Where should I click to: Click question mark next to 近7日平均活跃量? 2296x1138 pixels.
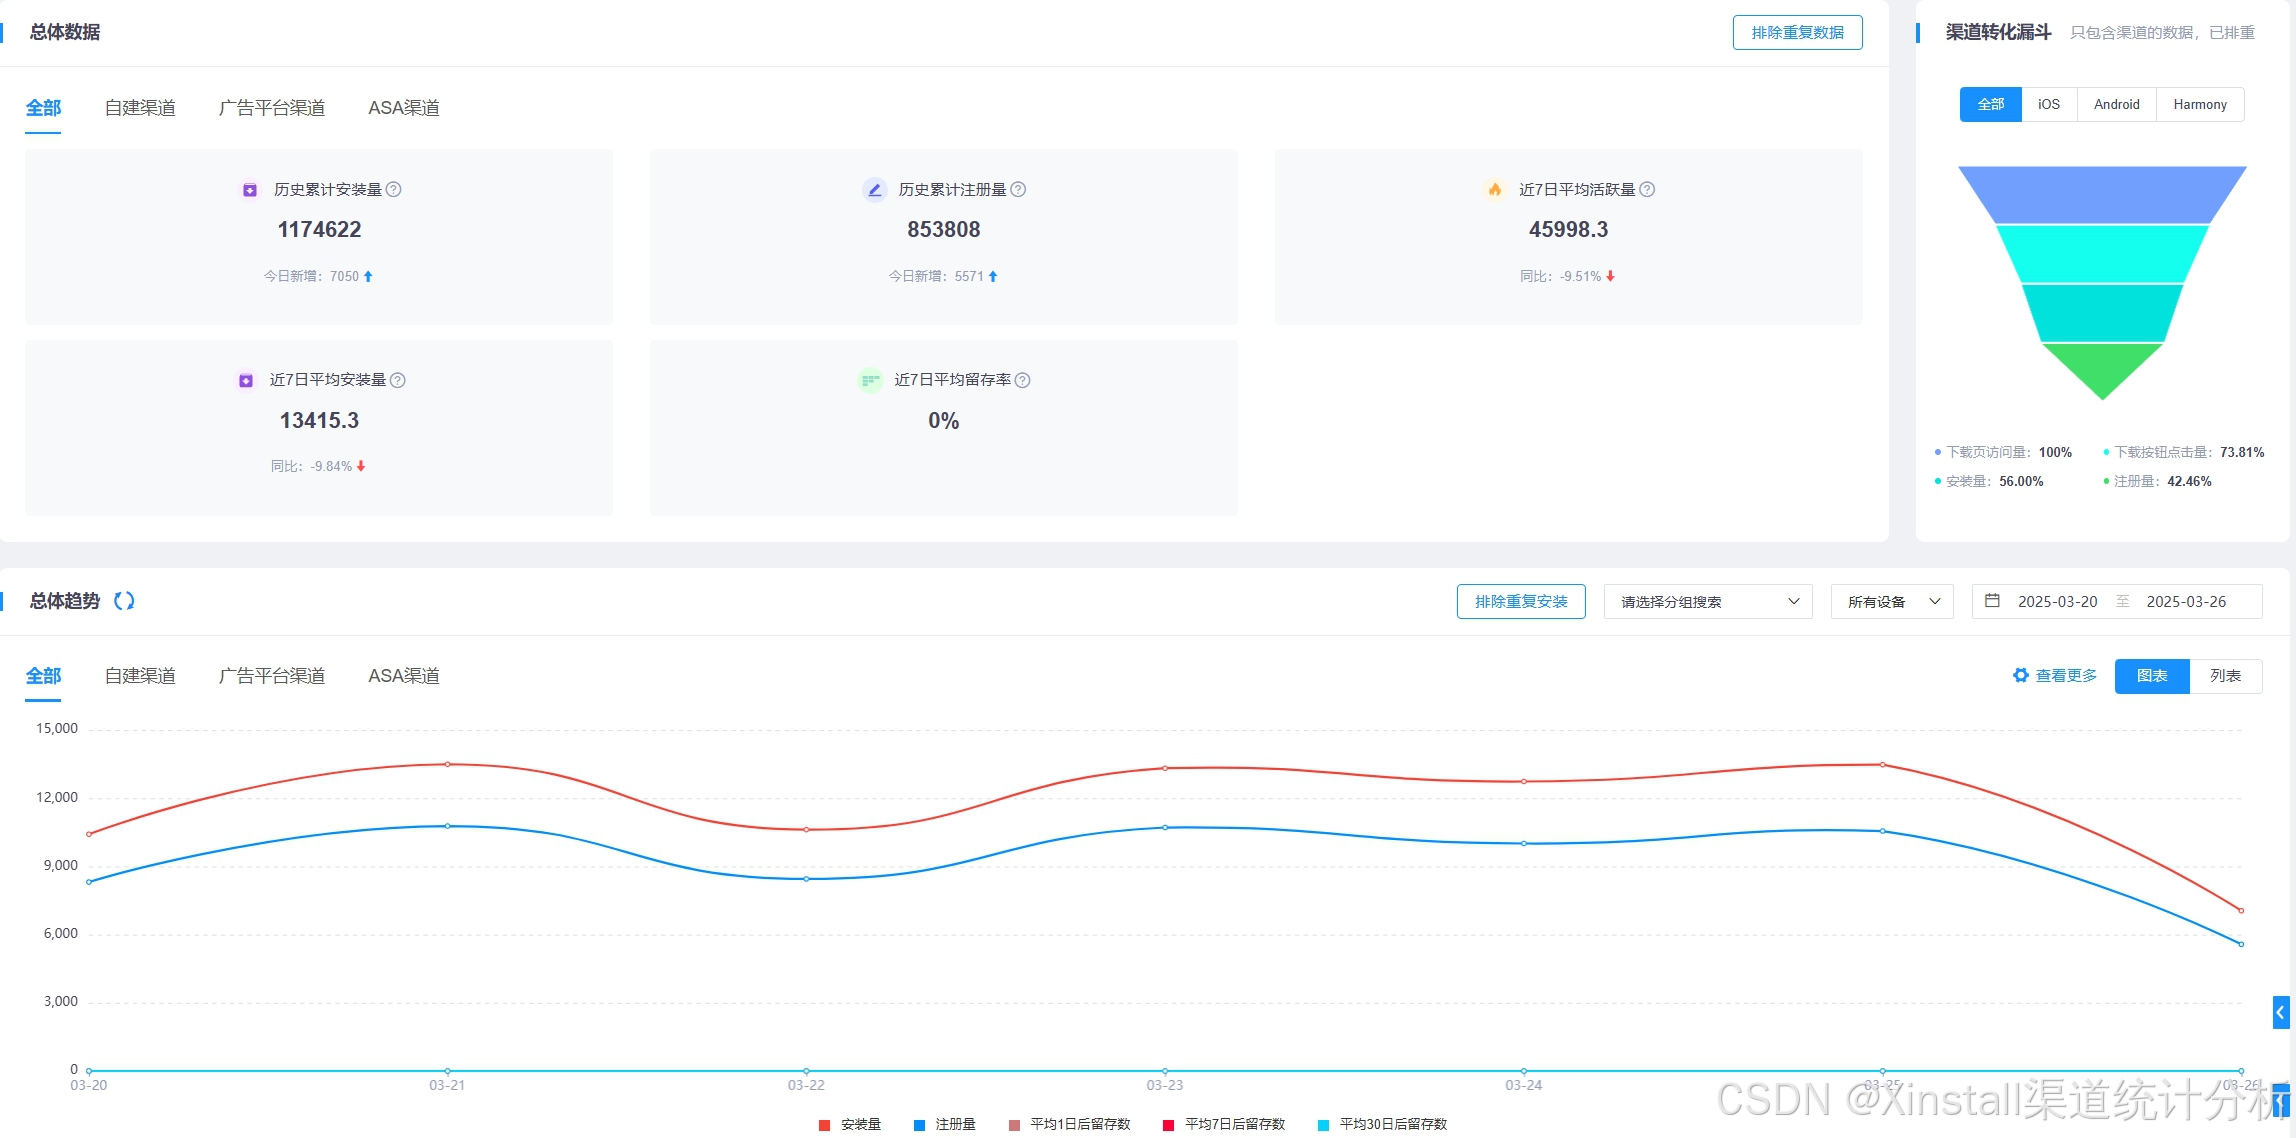coord(1647,189)
